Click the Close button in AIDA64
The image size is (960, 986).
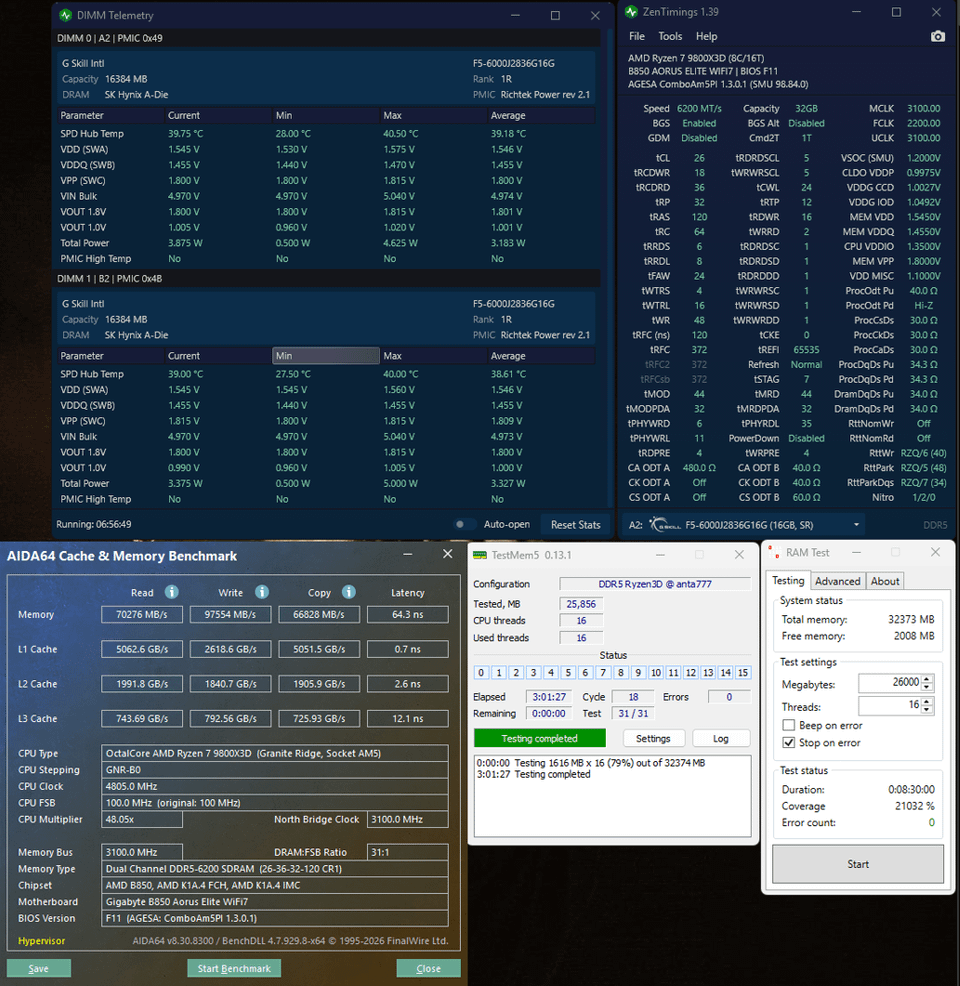[x=428, y=968]
